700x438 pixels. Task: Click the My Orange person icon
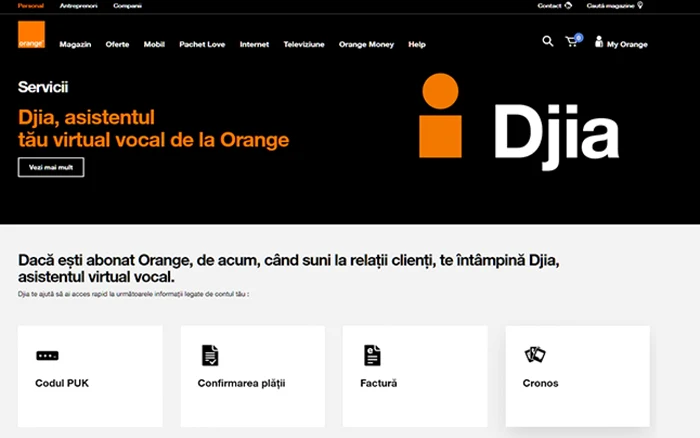click(599, 42)
